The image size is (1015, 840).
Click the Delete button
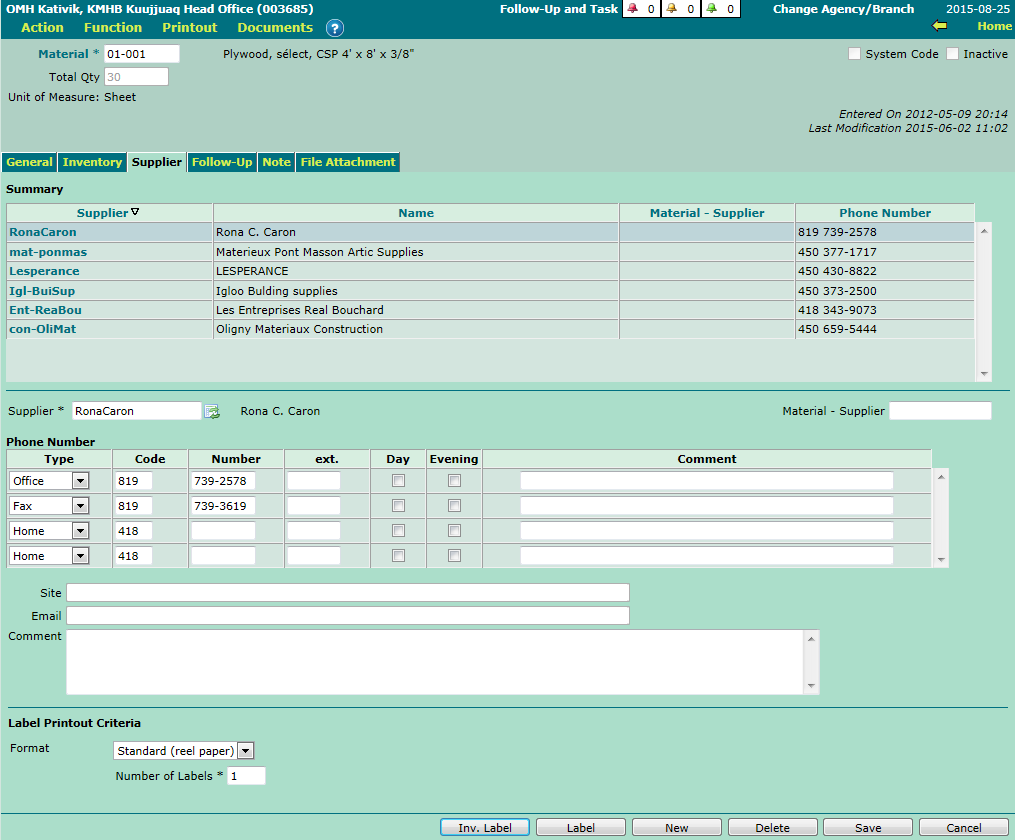click(x=772, y=828)
